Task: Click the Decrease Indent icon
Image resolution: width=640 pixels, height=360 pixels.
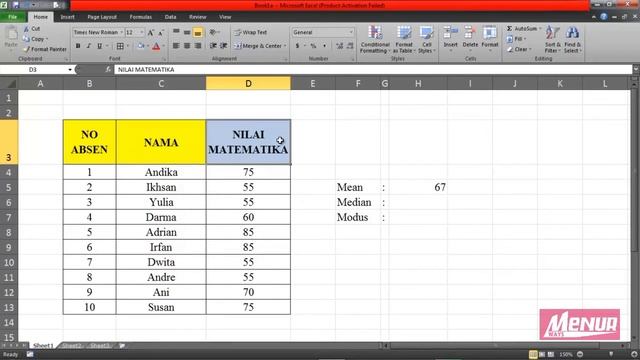Action: pos(213,46)
